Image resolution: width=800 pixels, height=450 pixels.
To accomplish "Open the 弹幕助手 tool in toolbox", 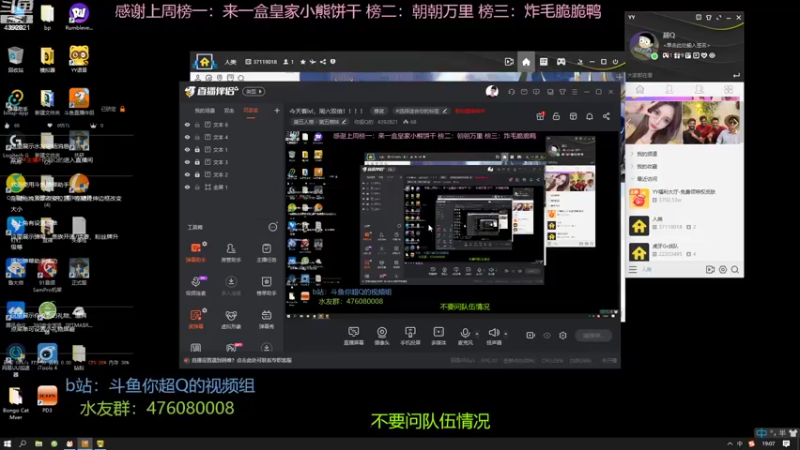I will point(195,252).
